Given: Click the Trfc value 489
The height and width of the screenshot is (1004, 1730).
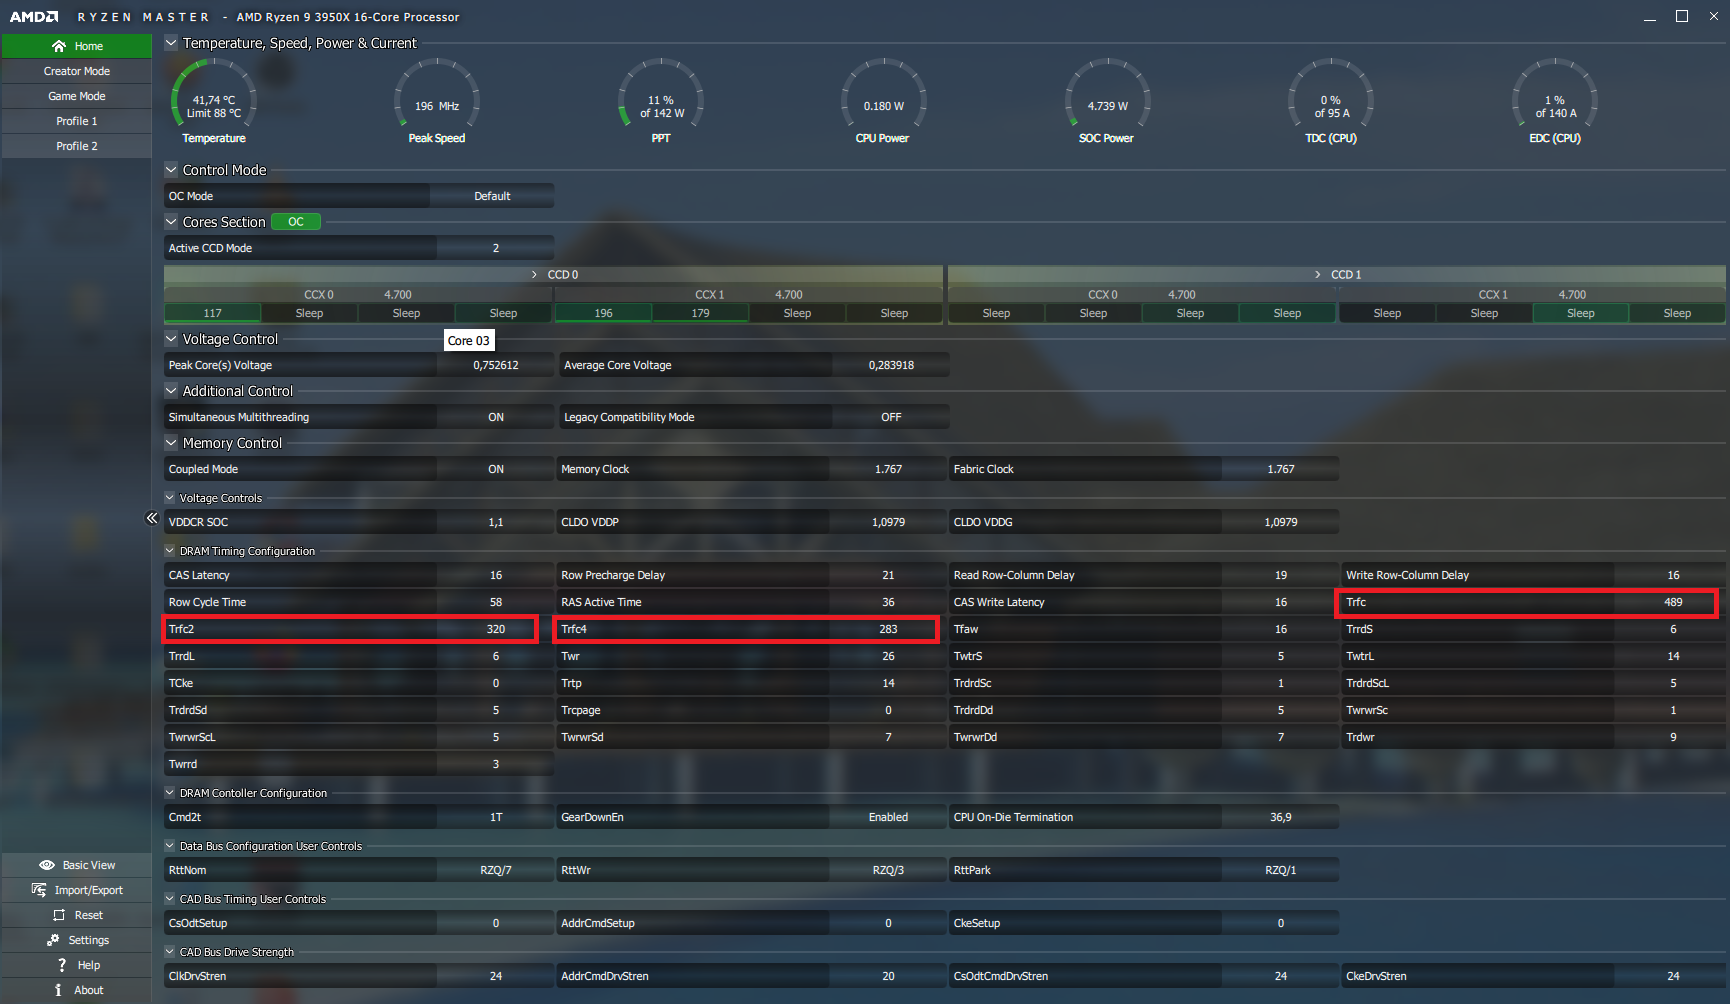Looking at the screenshot, I should (x=1673, y=602).
